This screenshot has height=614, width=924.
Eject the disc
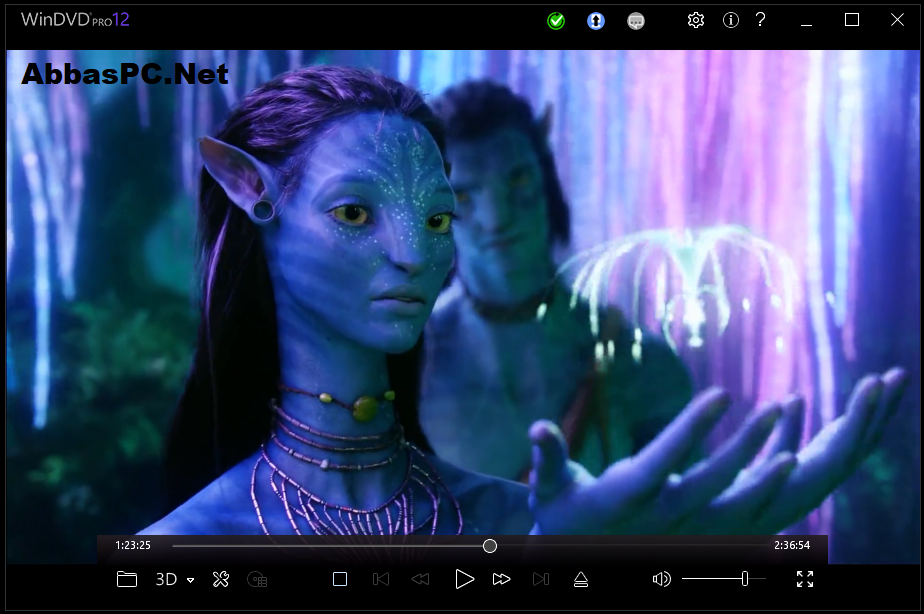pyautogui.click(x=581, y=580)
